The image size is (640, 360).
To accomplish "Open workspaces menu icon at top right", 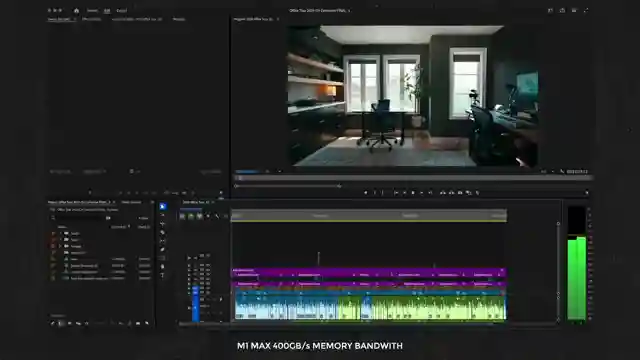I will coord(550,11).
